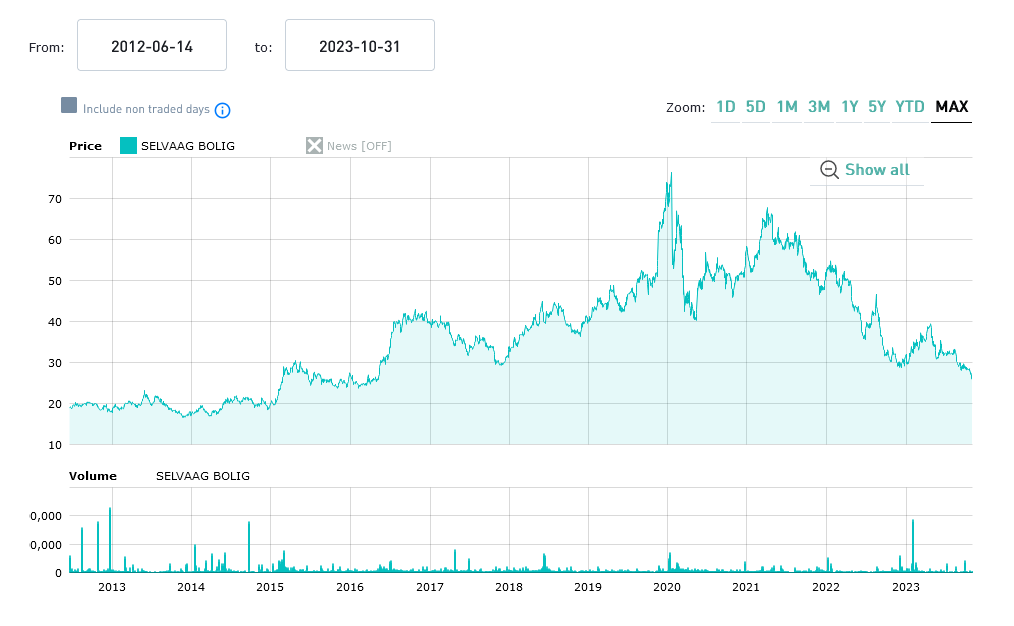Click the News X icon
The height and width of the screenshot is (626, 1014).
tap(315, 146)
